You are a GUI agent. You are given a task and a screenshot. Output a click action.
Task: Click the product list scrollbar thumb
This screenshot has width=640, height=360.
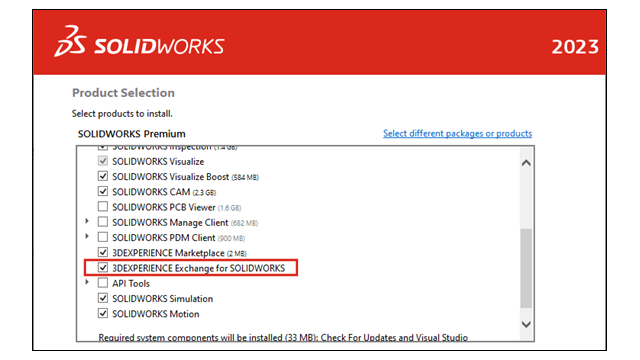[526, 268]
